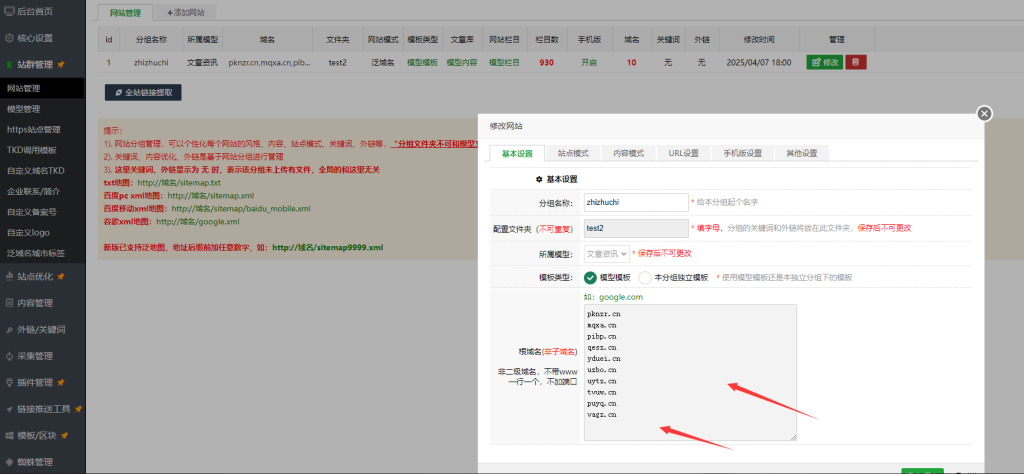Select the 本分组独立模板 radio option
1024x474 pixels.
pyautogui.click(x=645, y=277)
